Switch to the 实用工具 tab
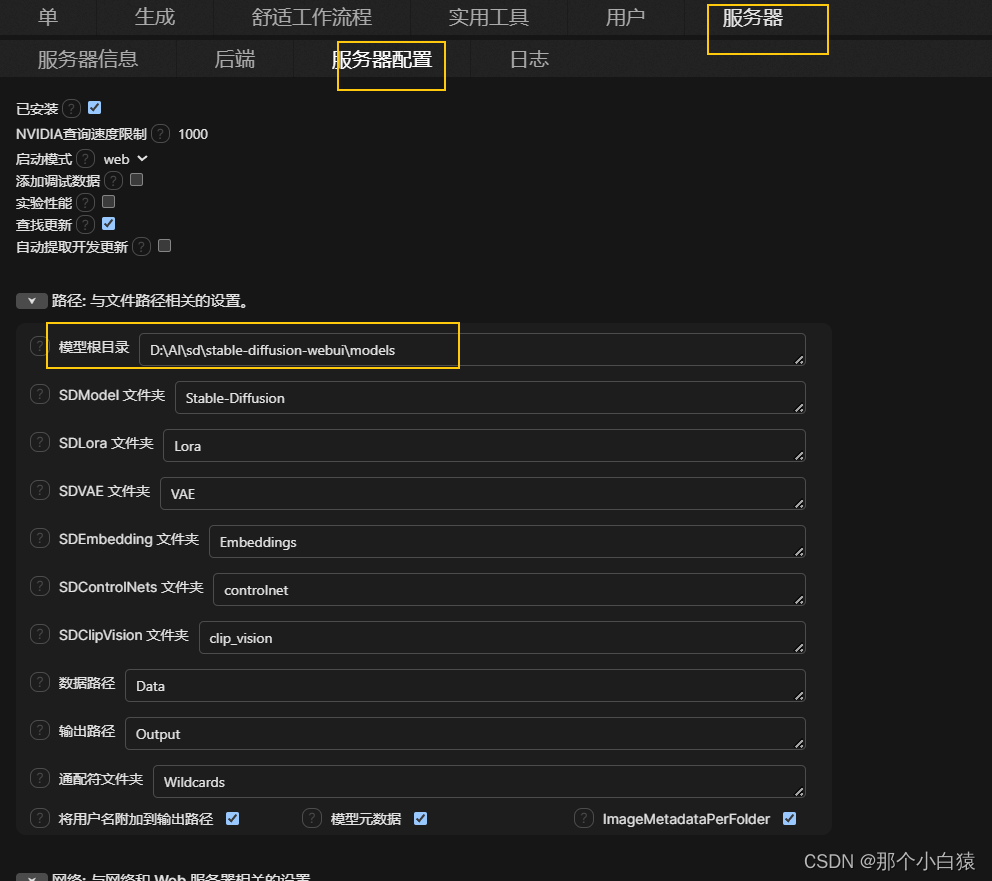The width and height of the screenshot is (992, 881). (x=488, y=17)
